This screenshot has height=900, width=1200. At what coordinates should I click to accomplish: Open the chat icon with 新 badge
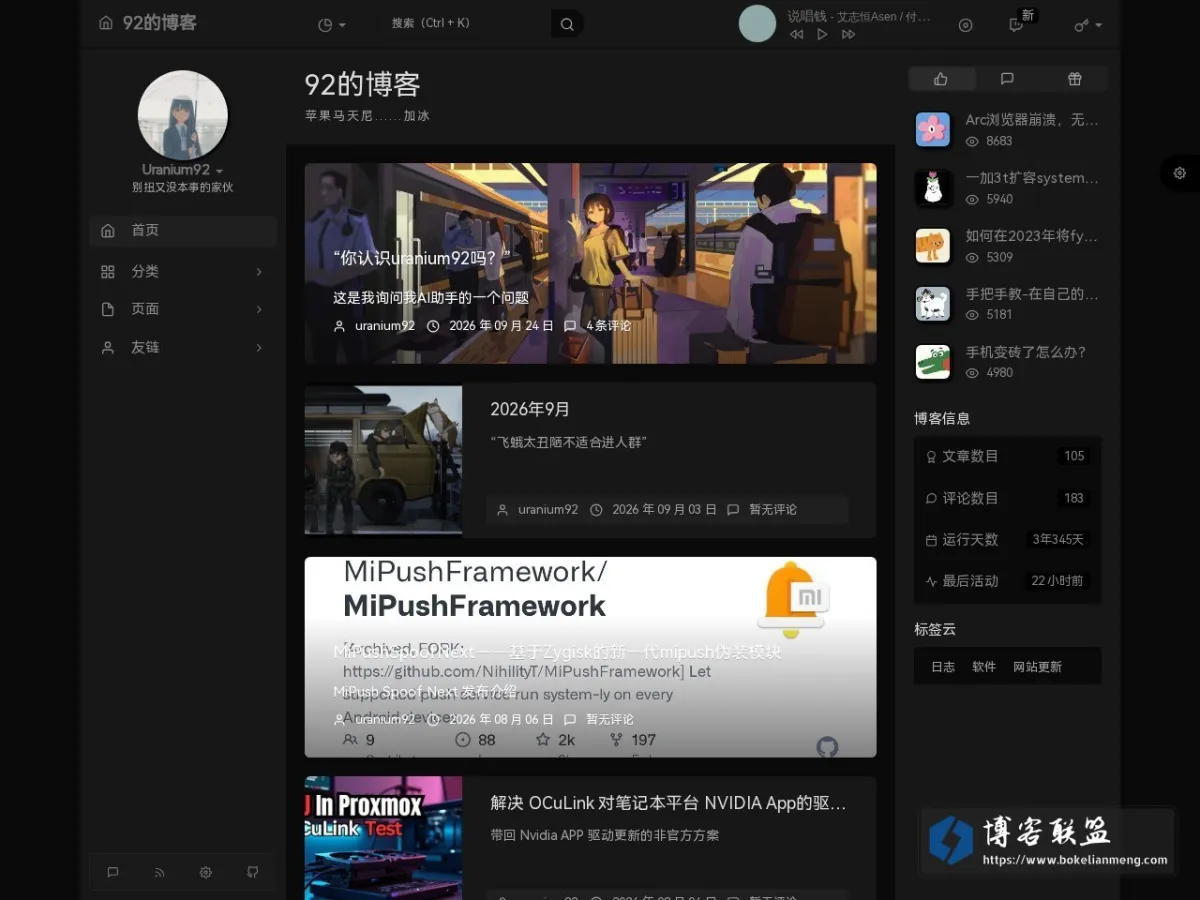(1017, 25)
